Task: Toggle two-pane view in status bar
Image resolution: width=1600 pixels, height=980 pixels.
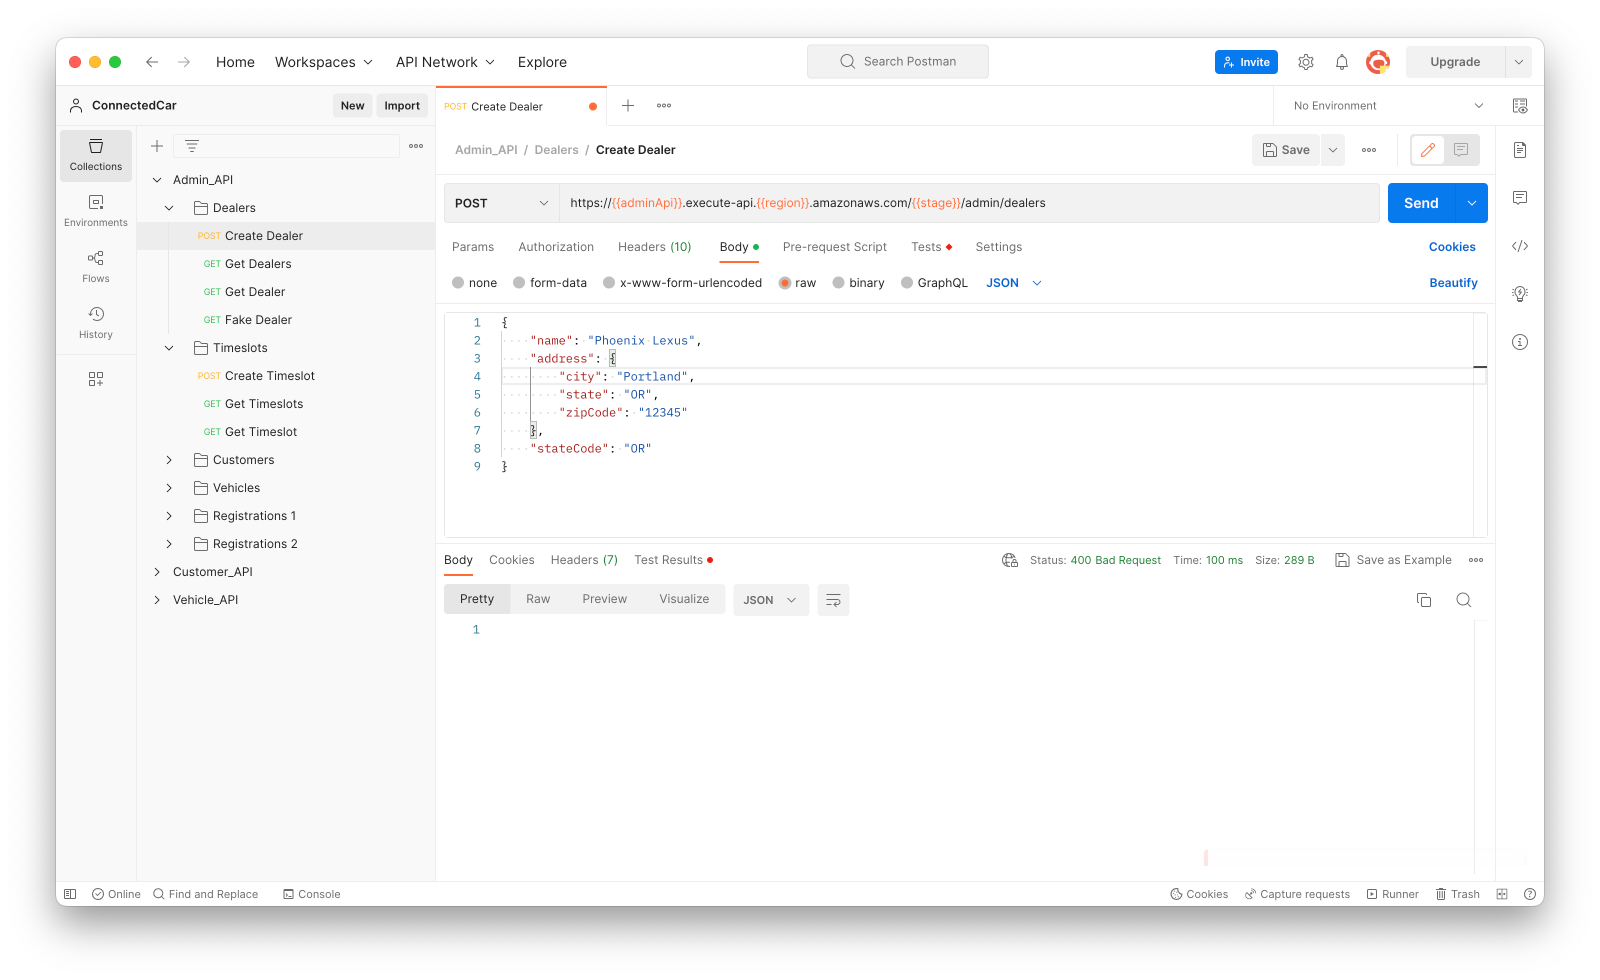Action: (1502, 894)
